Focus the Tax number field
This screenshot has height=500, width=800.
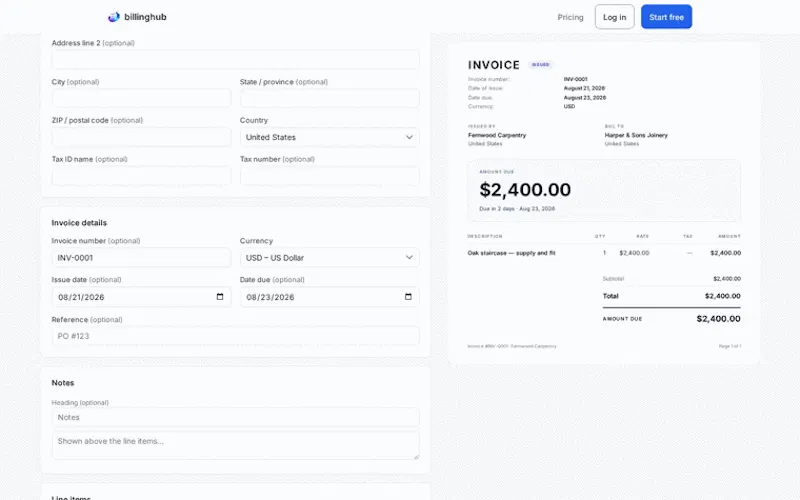(x=330, y=176)
